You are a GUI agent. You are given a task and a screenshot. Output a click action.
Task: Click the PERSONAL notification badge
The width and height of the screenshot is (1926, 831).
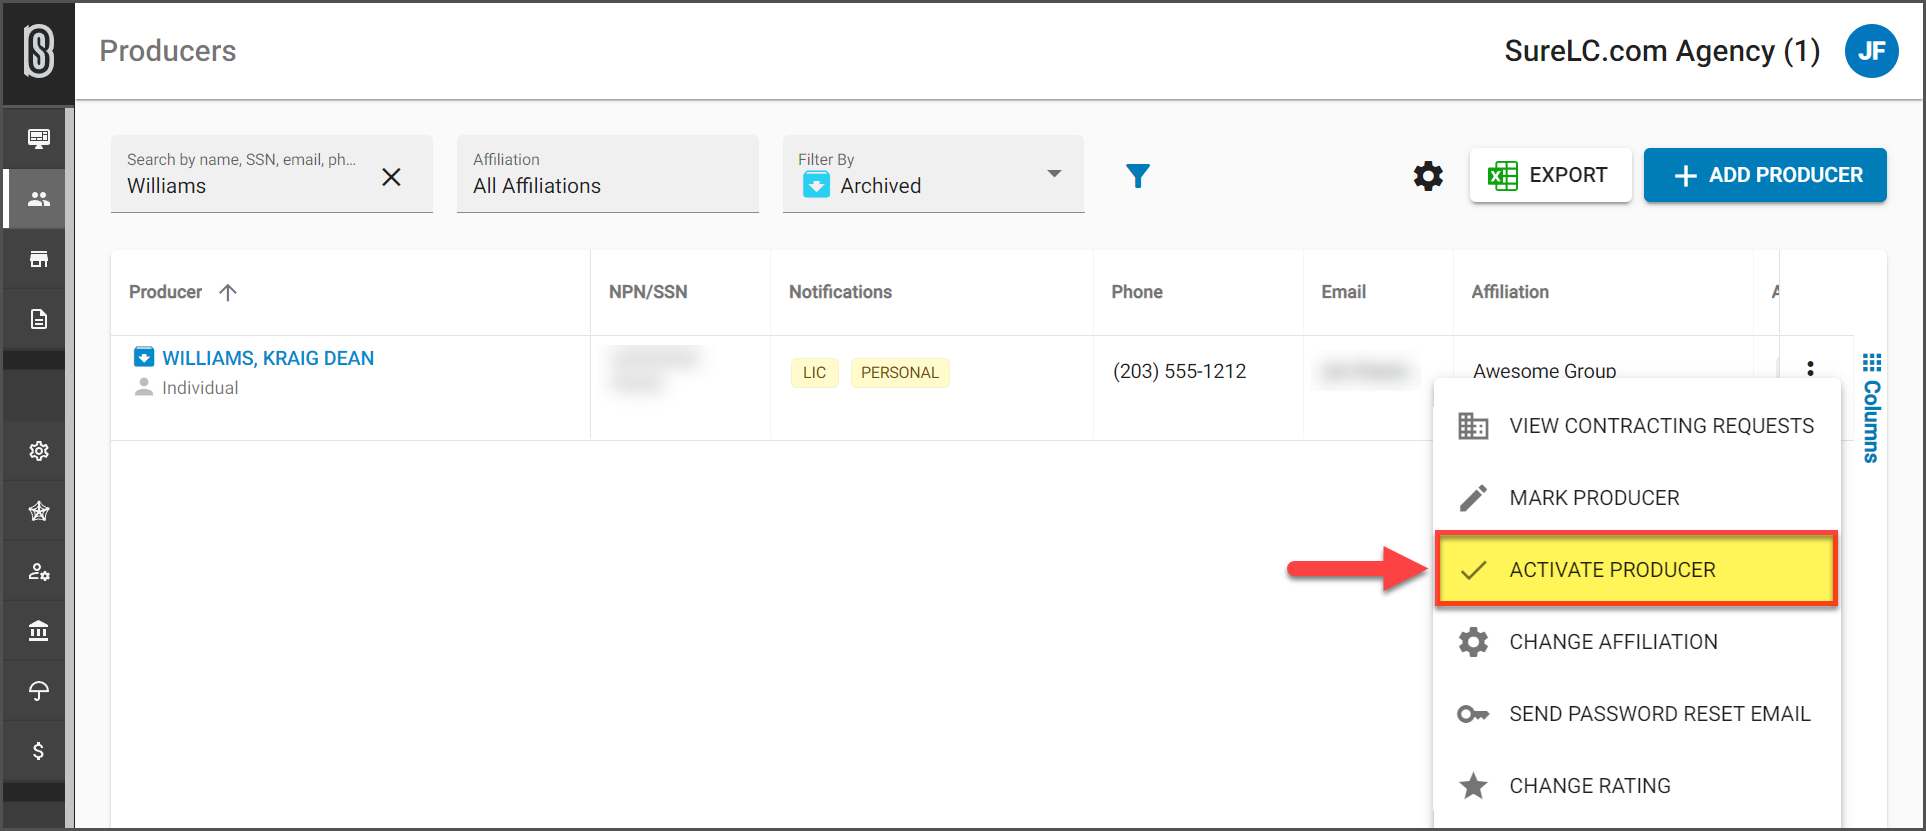(900, 373)
